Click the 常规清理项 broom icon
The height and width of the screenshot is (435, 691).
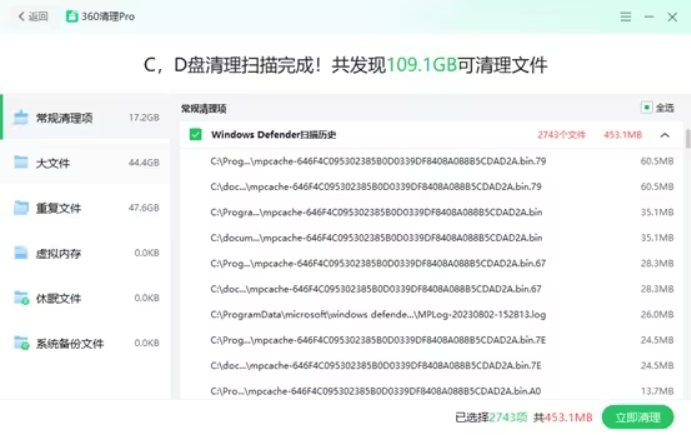(21, 117)
